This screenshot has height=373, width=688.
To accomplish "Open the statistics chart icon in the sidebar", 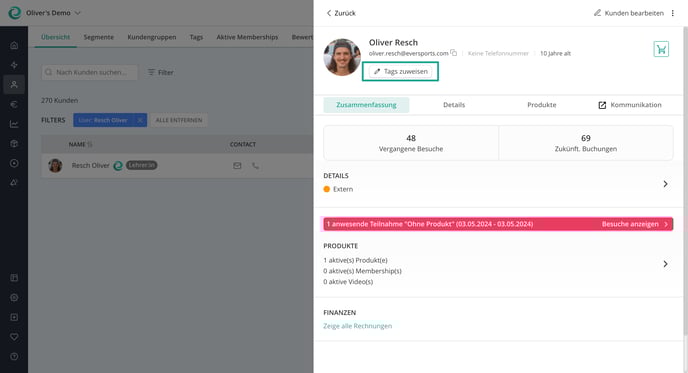I will 14,124.
